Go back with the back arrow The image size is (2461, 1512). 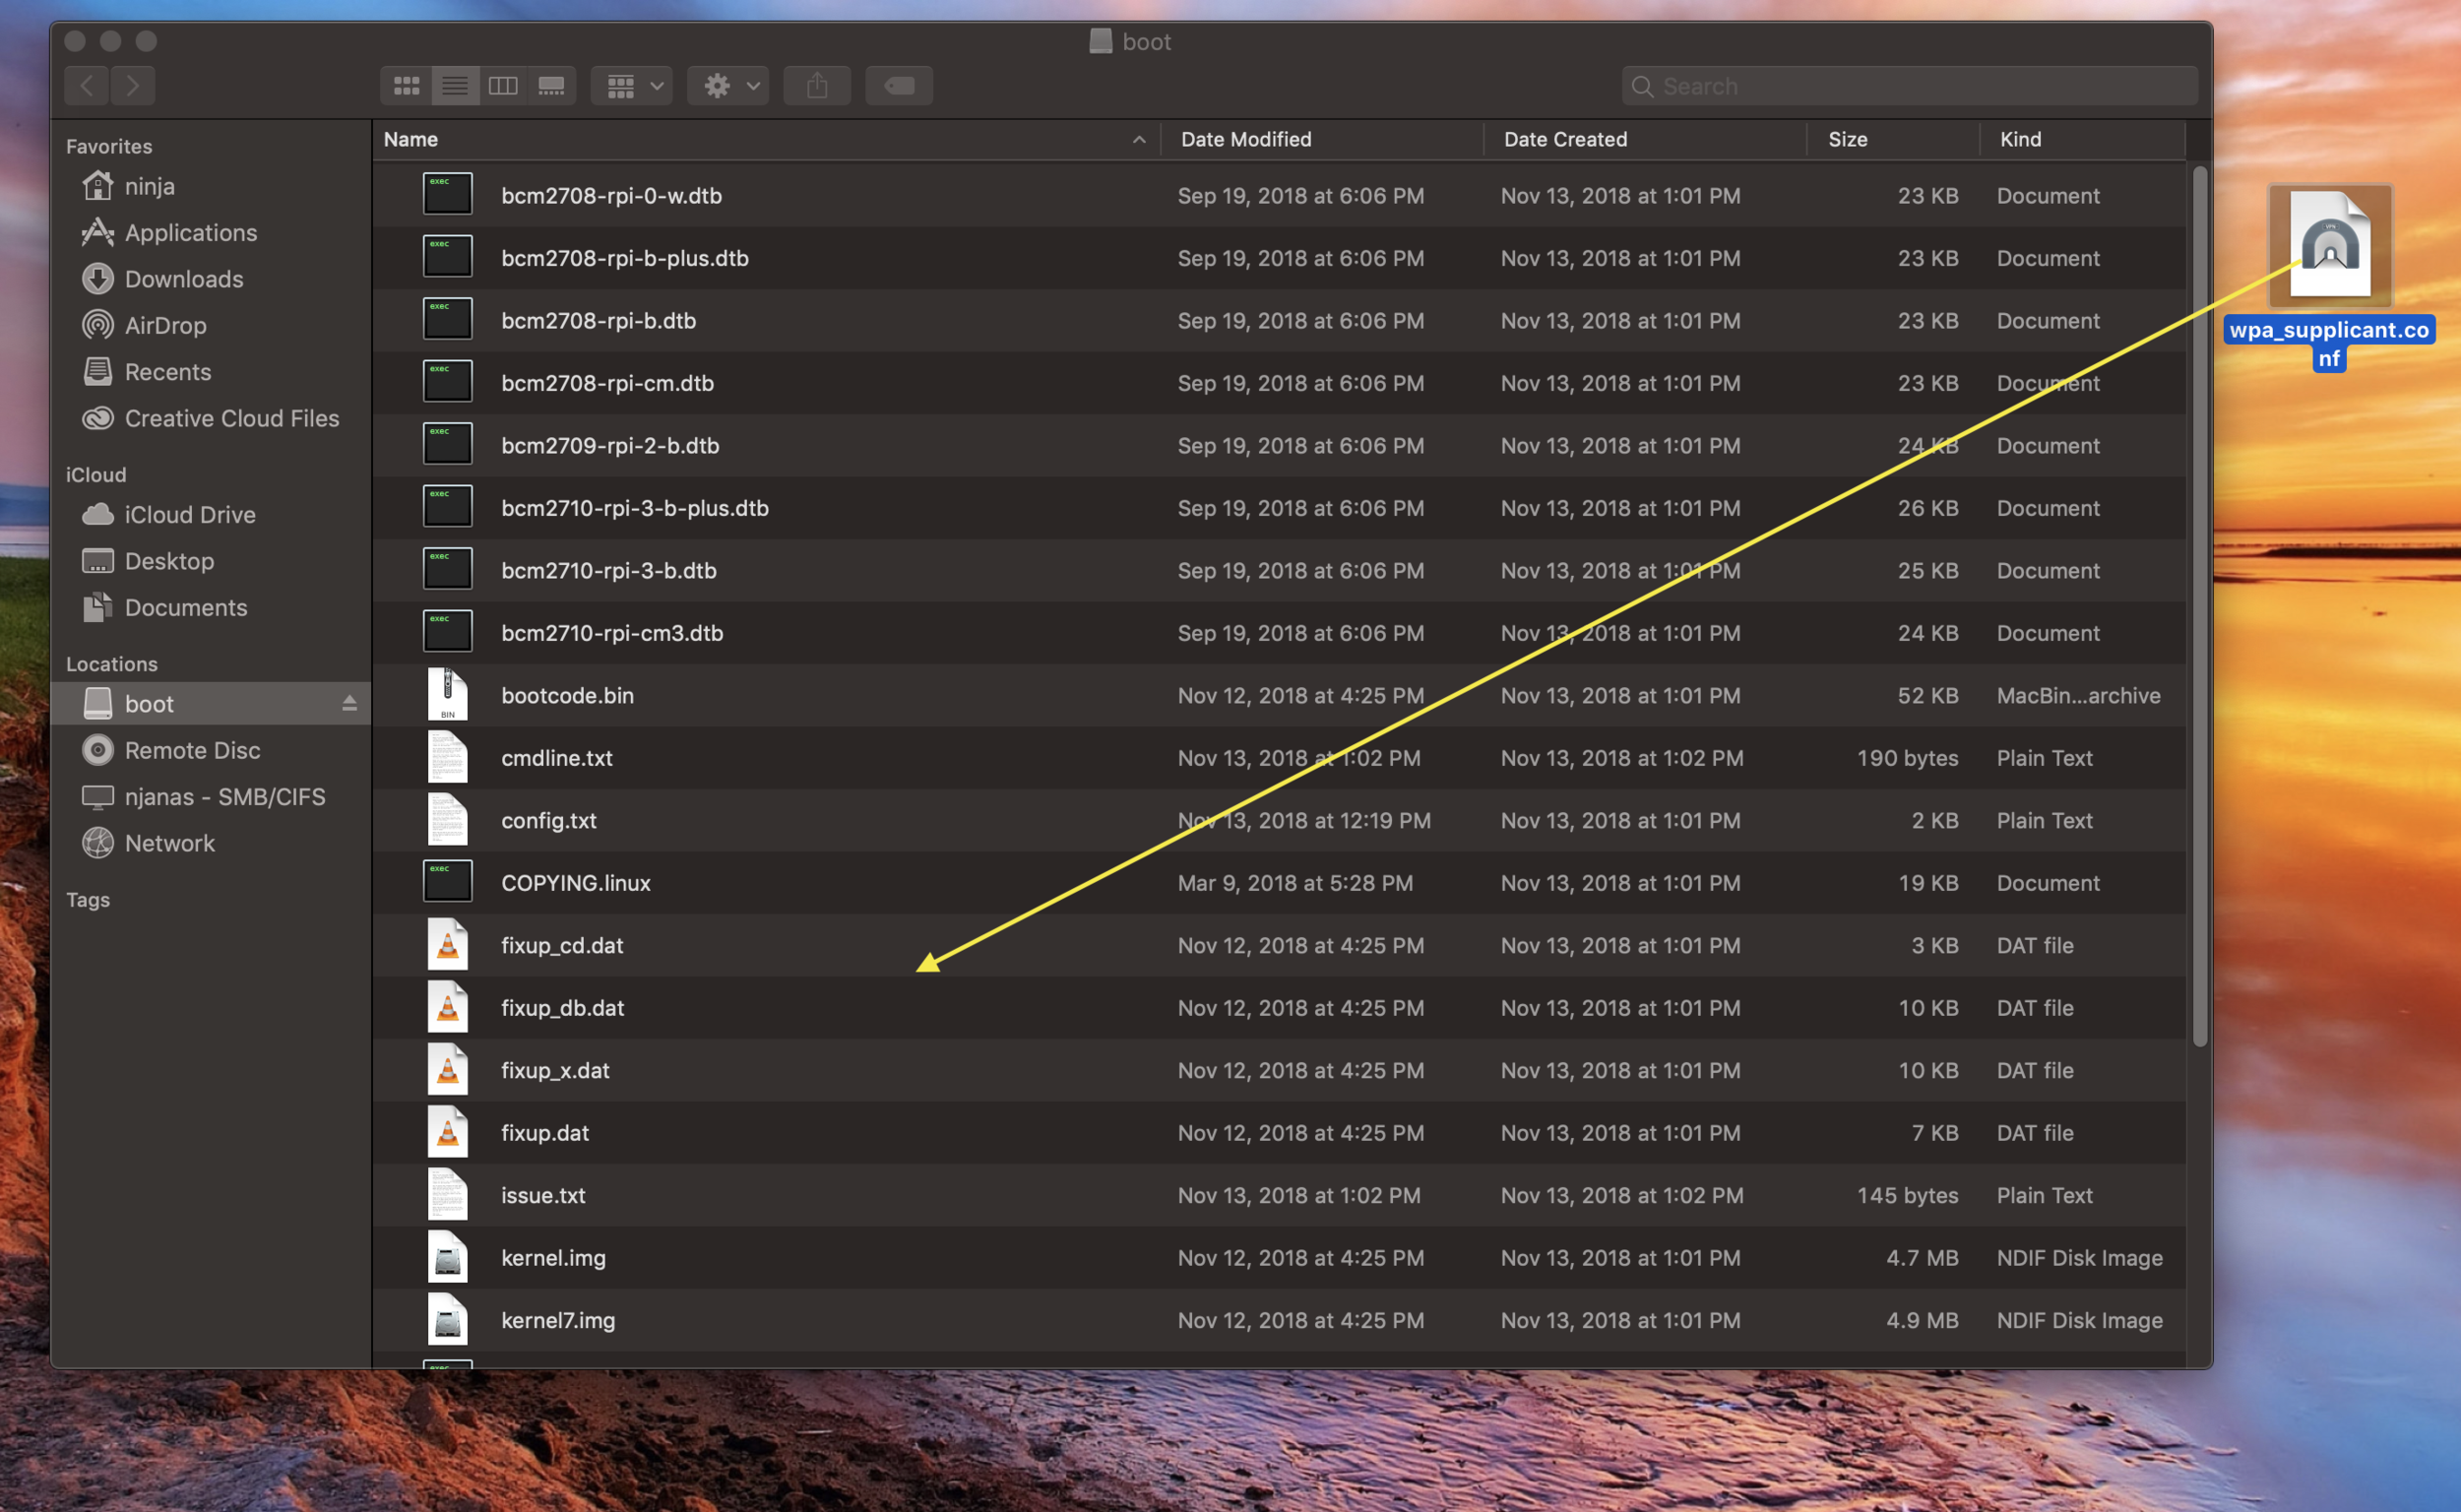[87, 86]
